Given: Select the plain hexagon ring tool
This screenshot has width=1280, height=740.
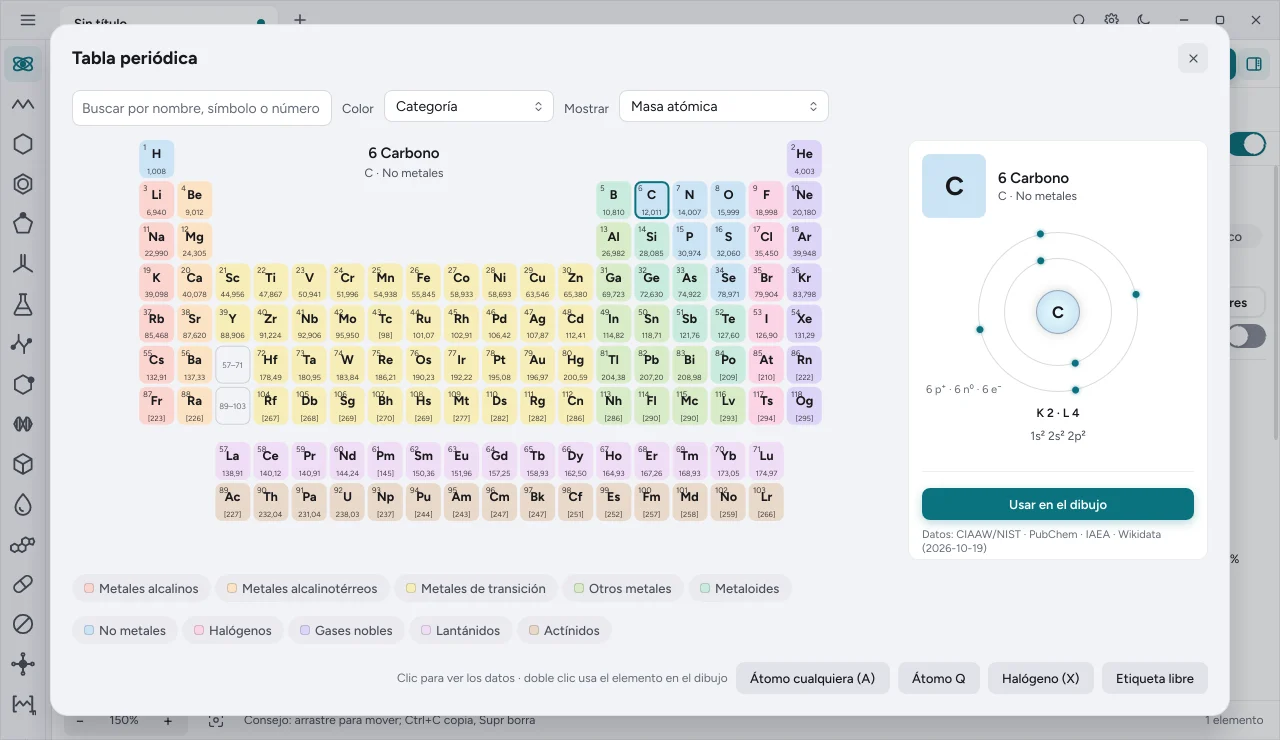Looking at the screenshot, I should click(23, 144).
